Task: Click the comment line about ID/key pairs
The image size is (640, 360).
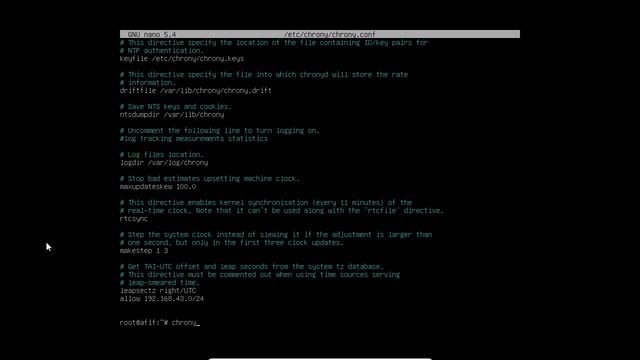Action: [274, 43]
